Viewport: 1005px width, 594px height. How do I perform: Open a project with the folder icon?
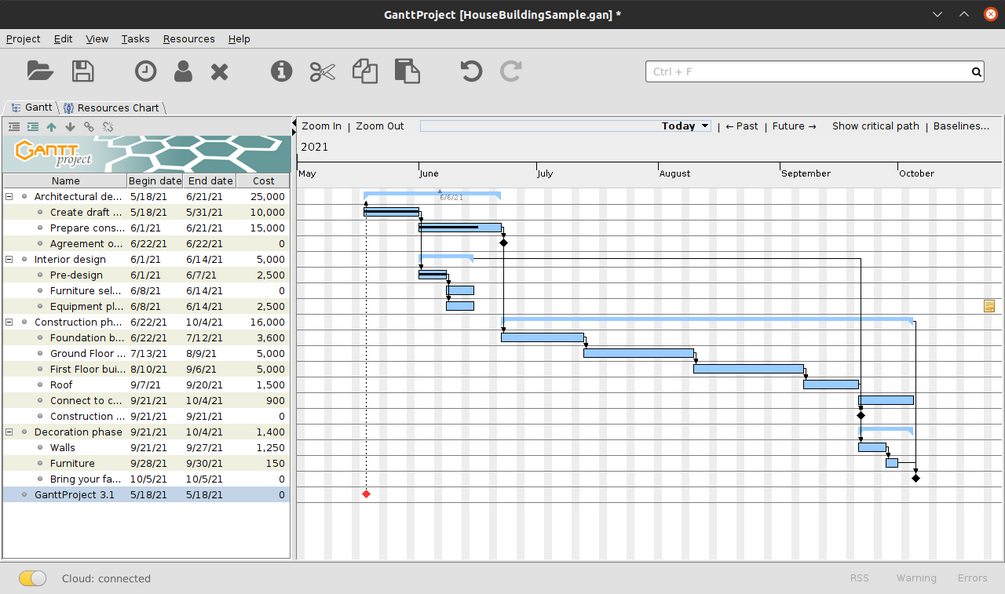[40, 71]
